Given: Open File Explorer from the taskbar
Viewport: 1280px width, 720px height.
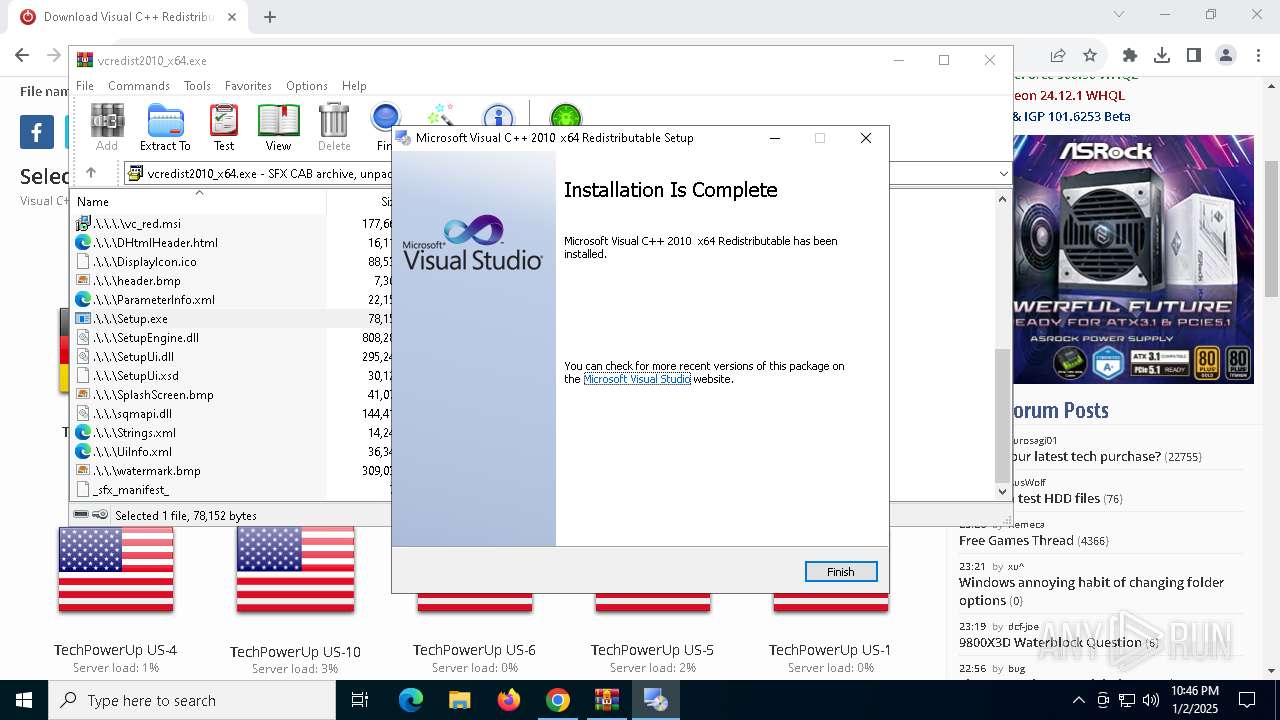Looking at the screenshot, I should (x=460, y=700).
